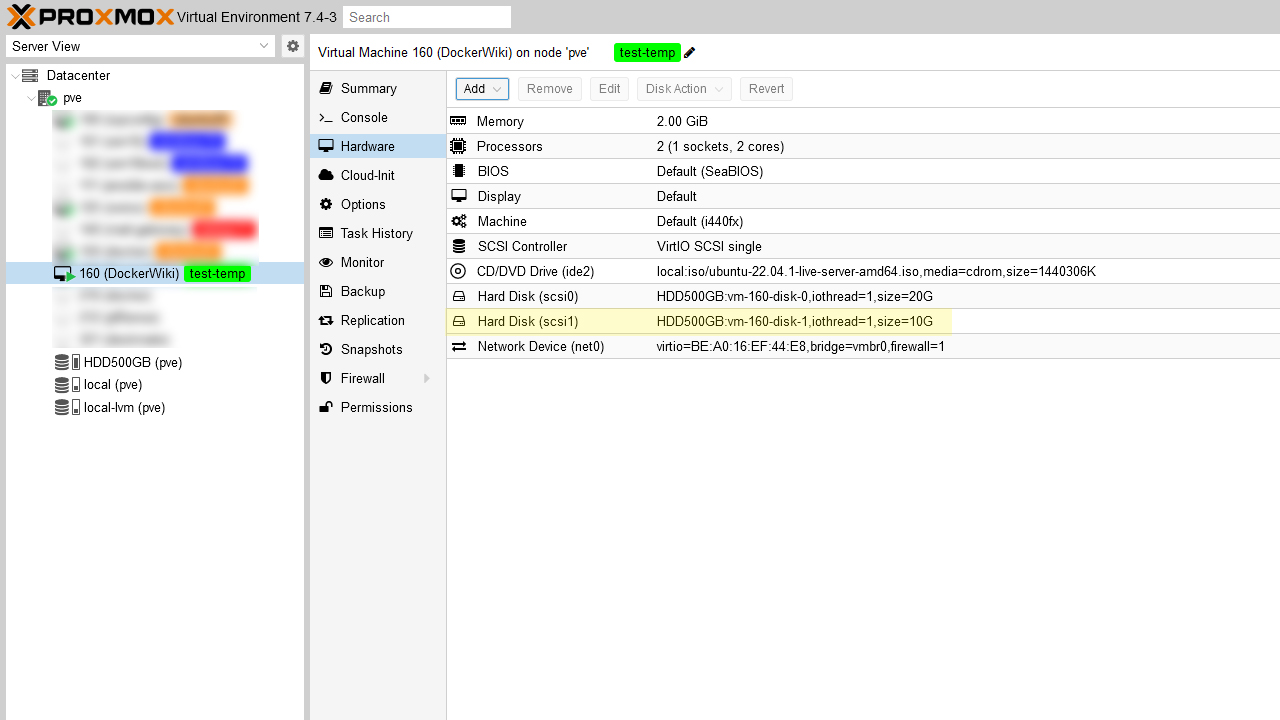Click the Network Device net0 icon
The image size is (1280, 720).
click(x=459, y=347)
